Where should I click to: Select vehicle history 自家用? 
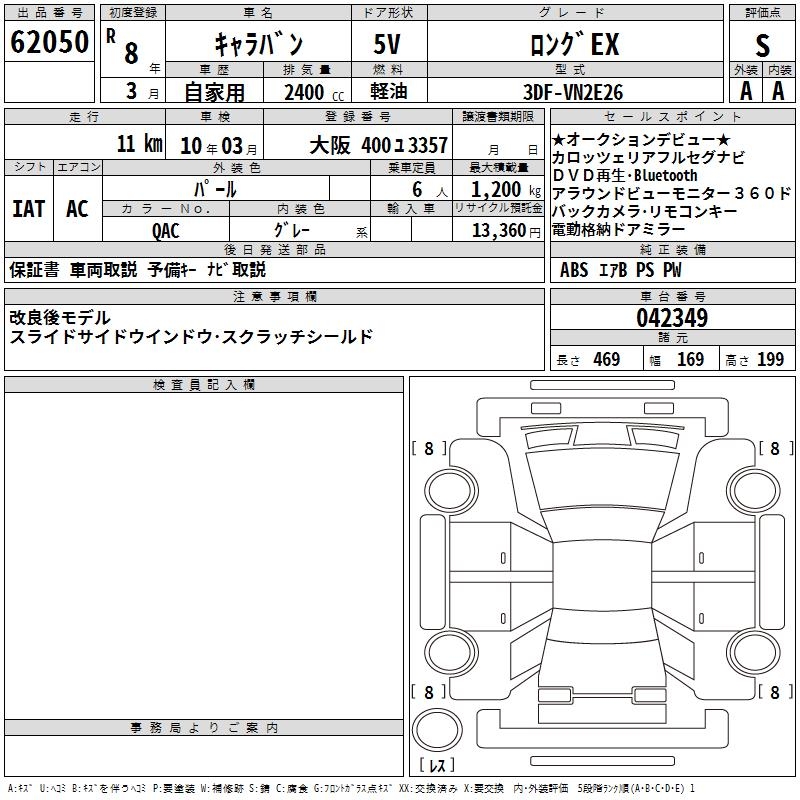click(x=215, y=92)
